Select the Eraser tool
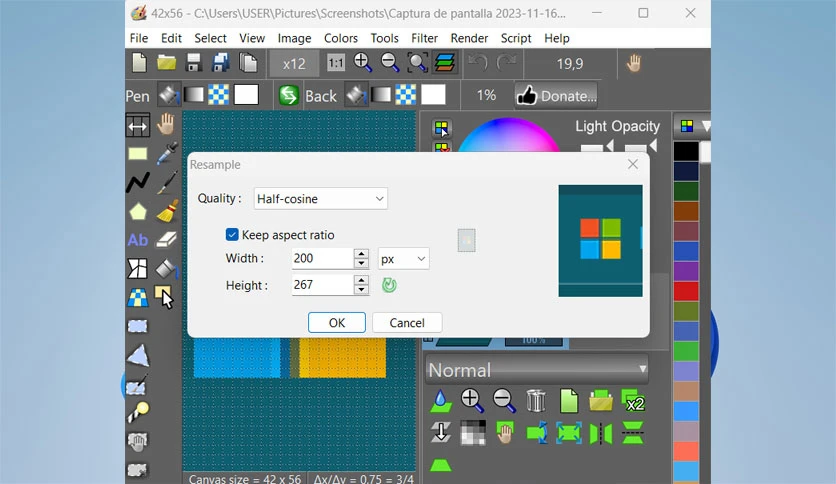The image size is (836, 484). (x=166, y=240)
